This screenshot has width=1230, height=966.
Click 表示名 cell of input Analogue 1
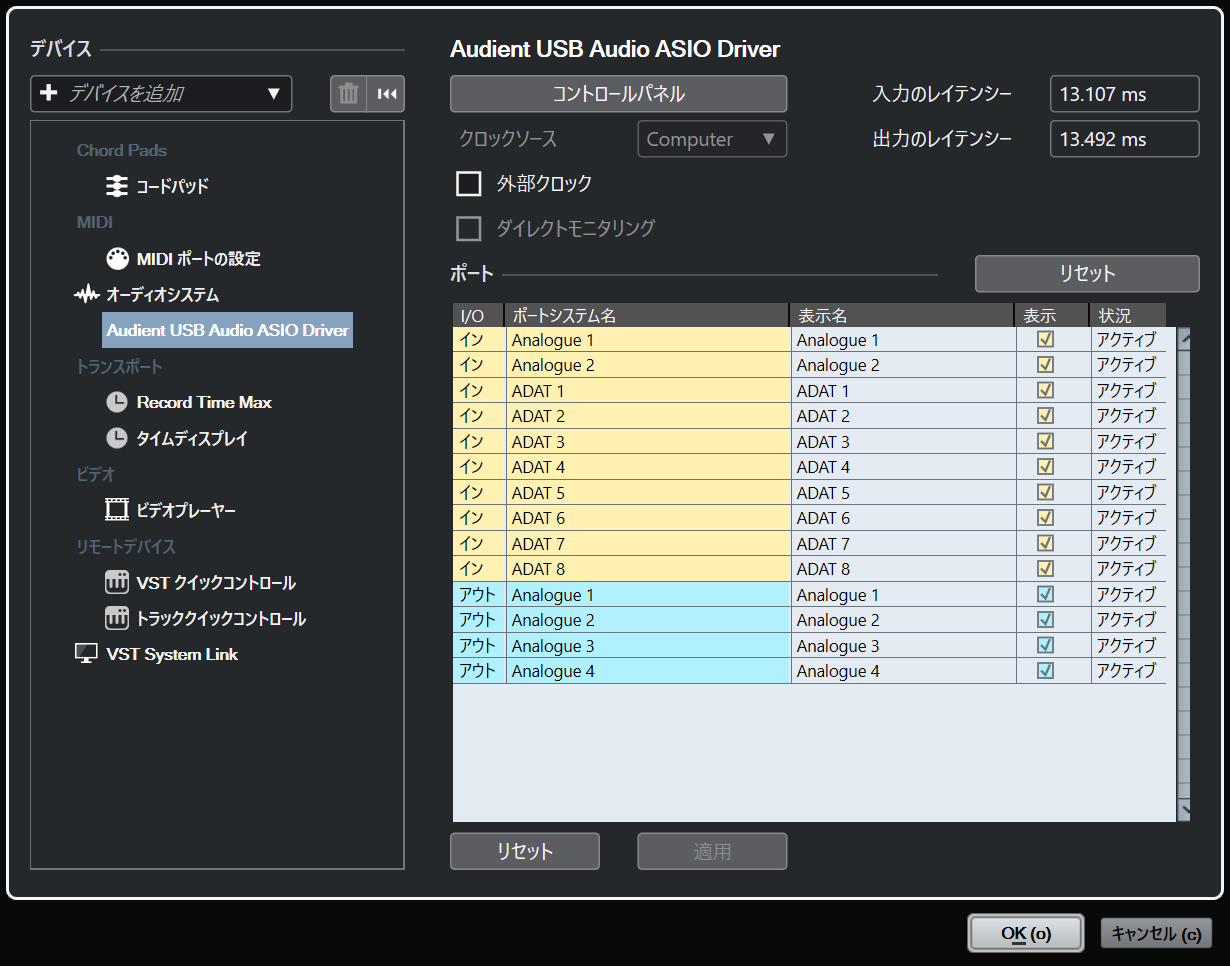tap(903, 340)
